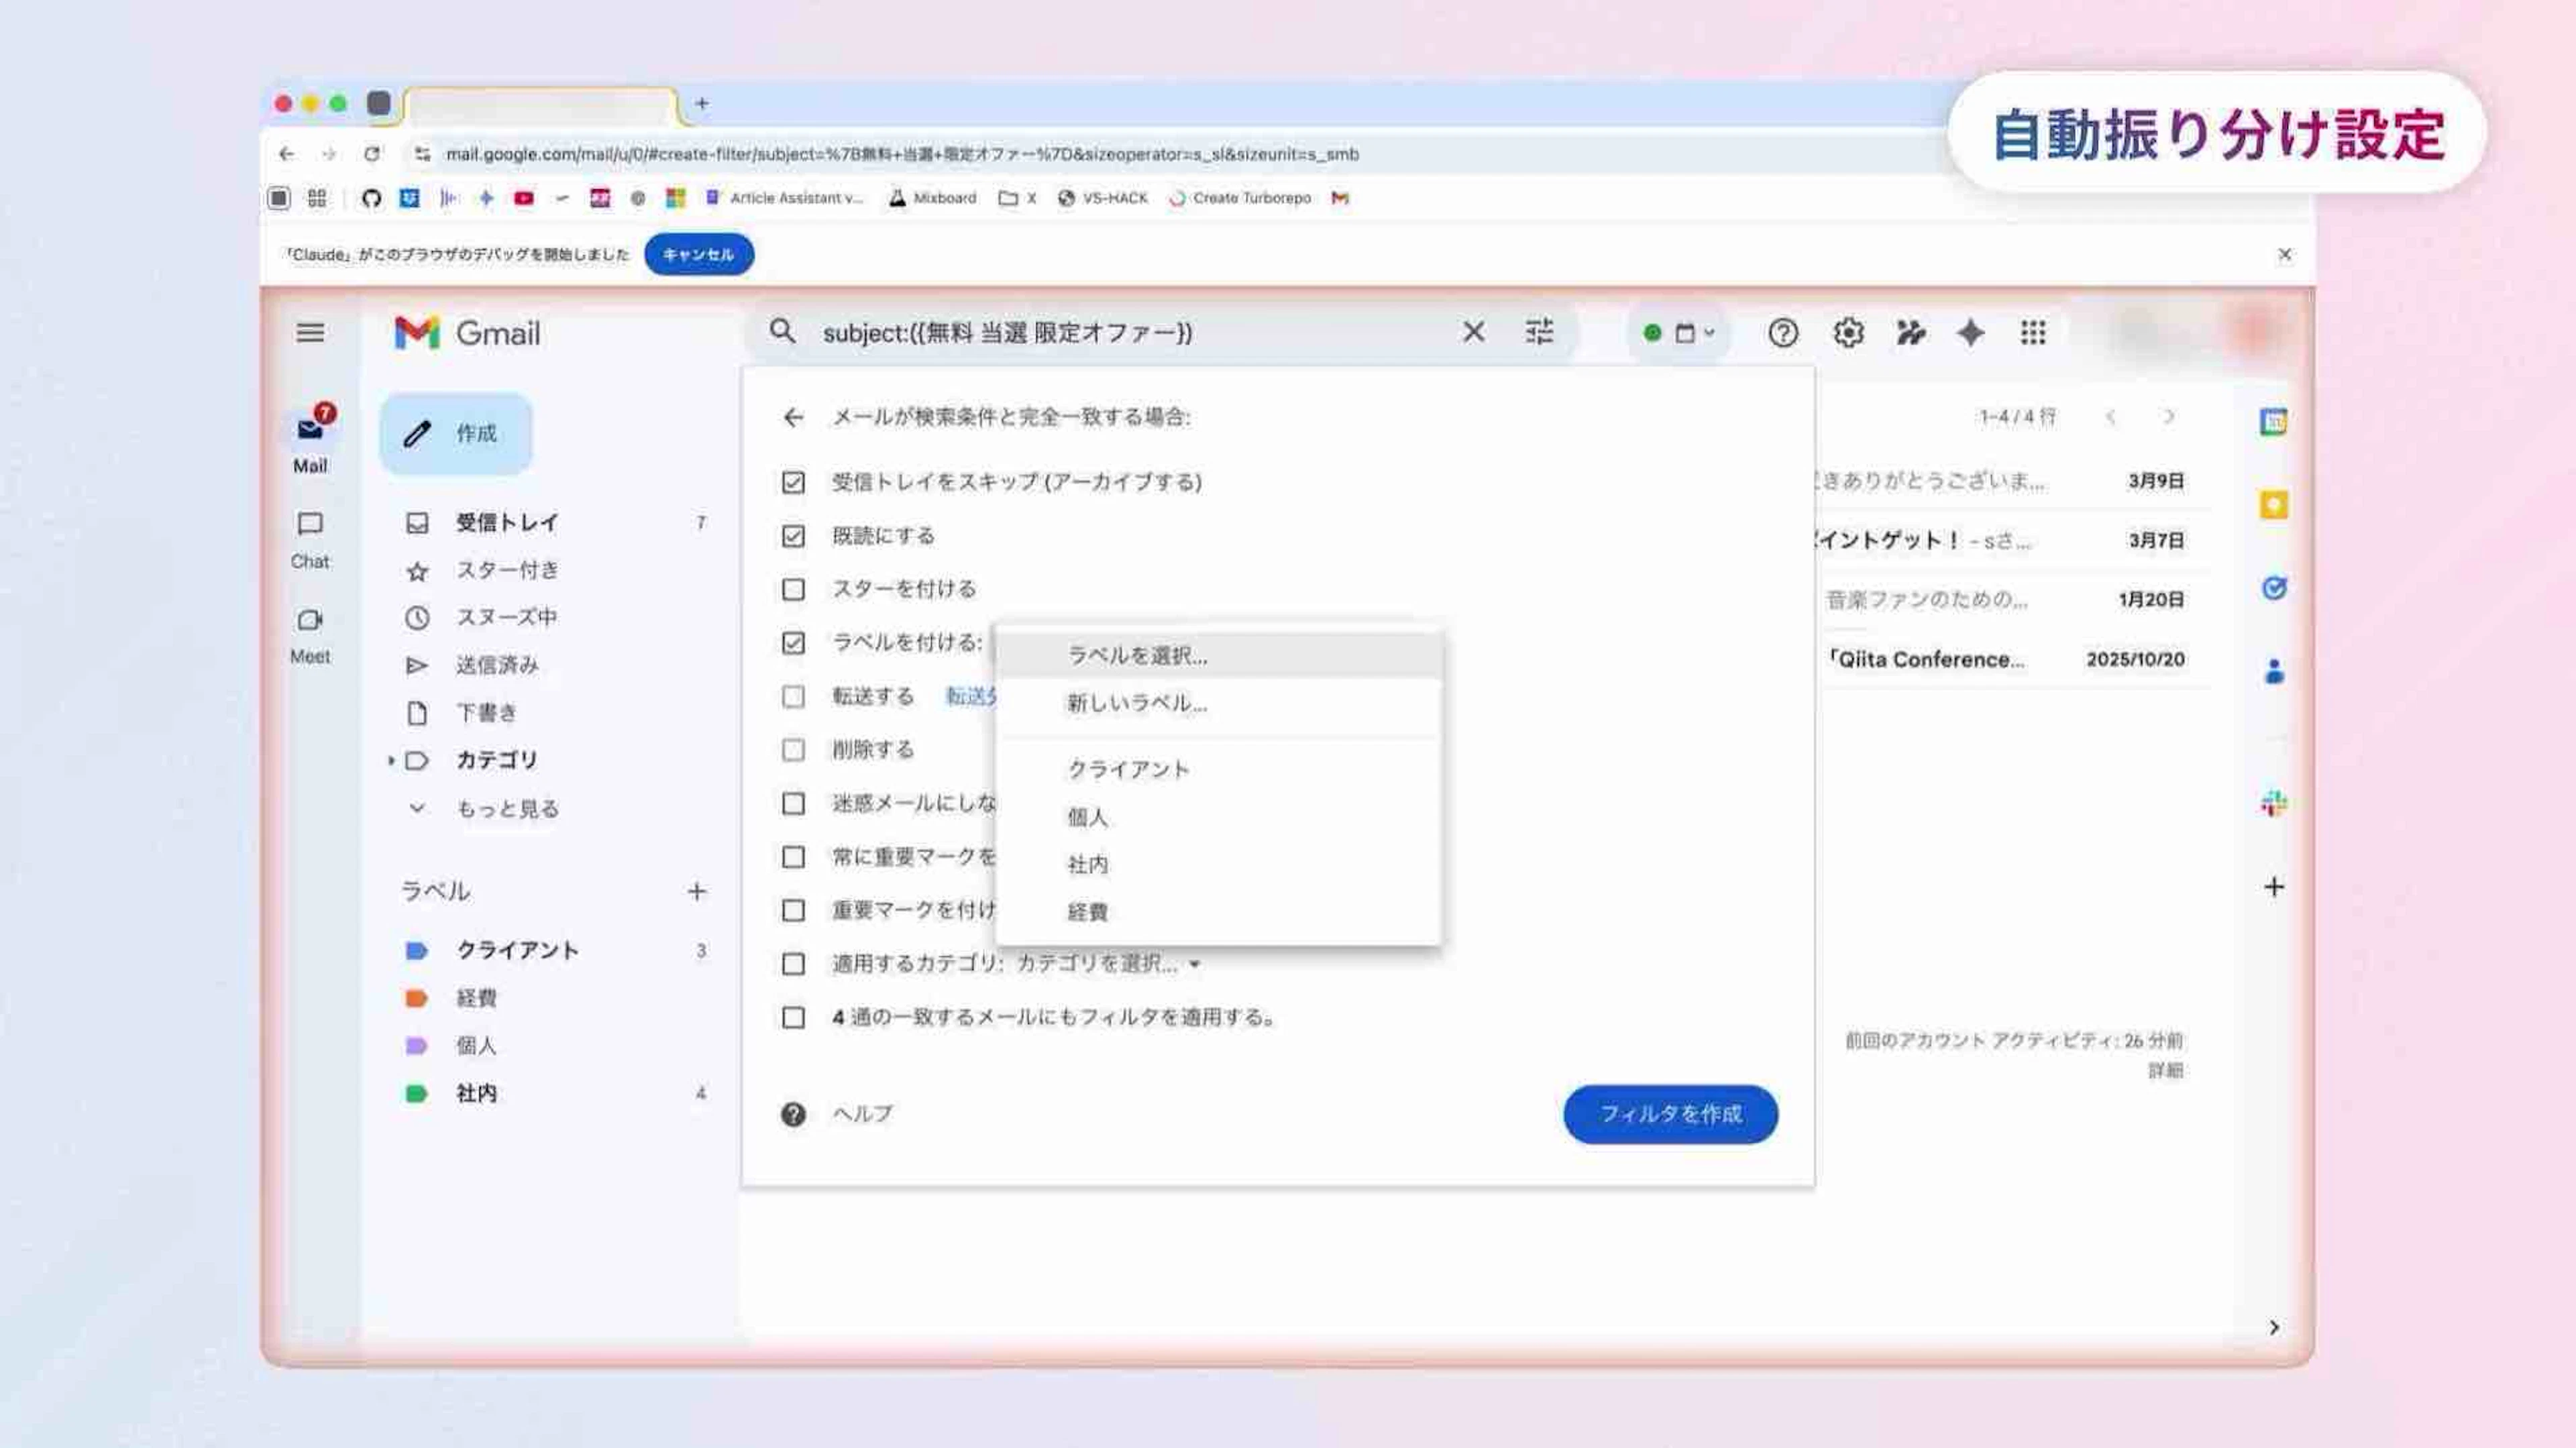Choose 経費 in the label dropdown list
2576x1448 pixels.
1087,912
